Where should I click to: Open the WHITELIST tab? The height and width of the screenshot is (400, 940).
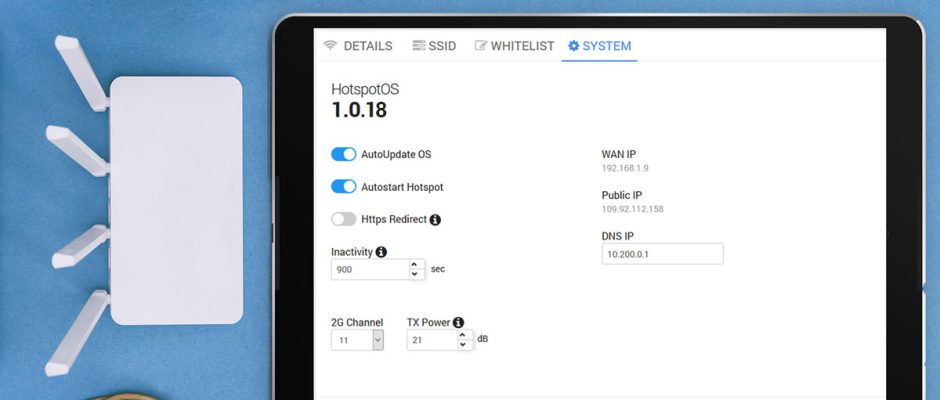point(514,46)
